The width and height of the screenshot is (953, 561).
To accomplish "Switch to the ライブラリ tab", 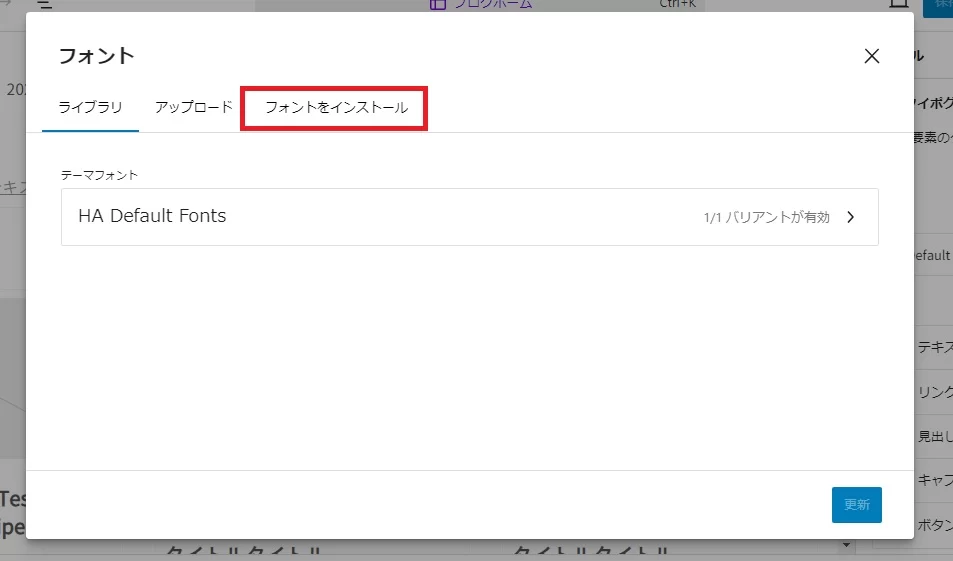I will pyautogui.click(x=91, y=108).
